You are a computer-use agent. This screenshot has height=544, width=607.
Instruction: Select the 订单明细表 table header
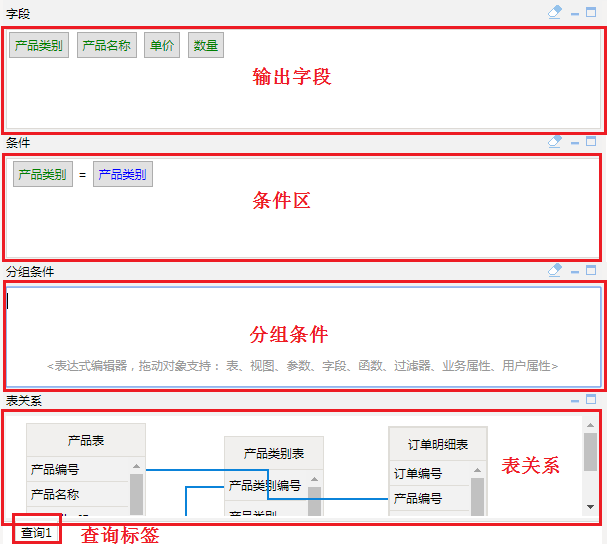[438, 444]
